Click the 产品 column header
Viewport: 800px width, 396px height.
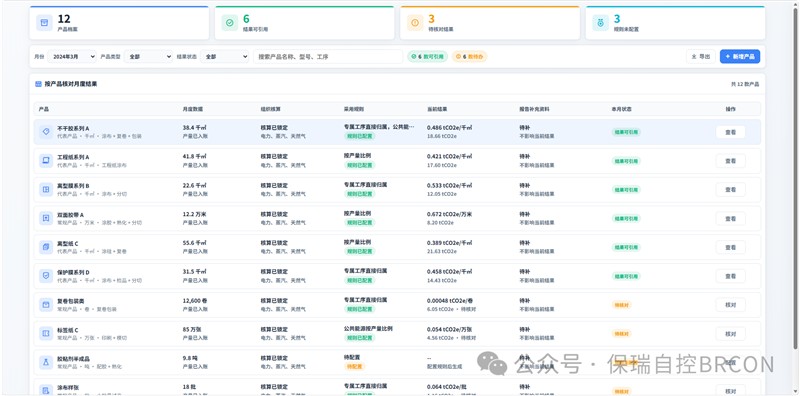[x=44, y=109]
